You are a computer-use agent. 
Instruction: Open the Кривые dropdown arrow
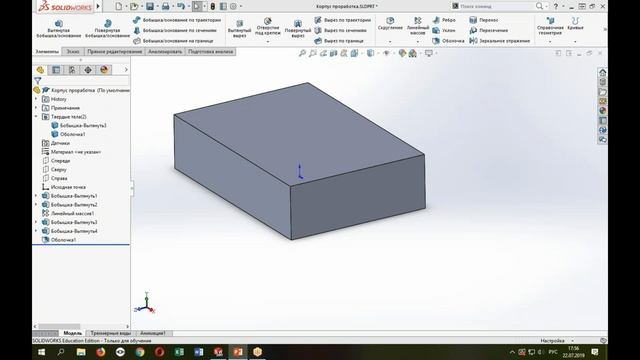point(575,41)
